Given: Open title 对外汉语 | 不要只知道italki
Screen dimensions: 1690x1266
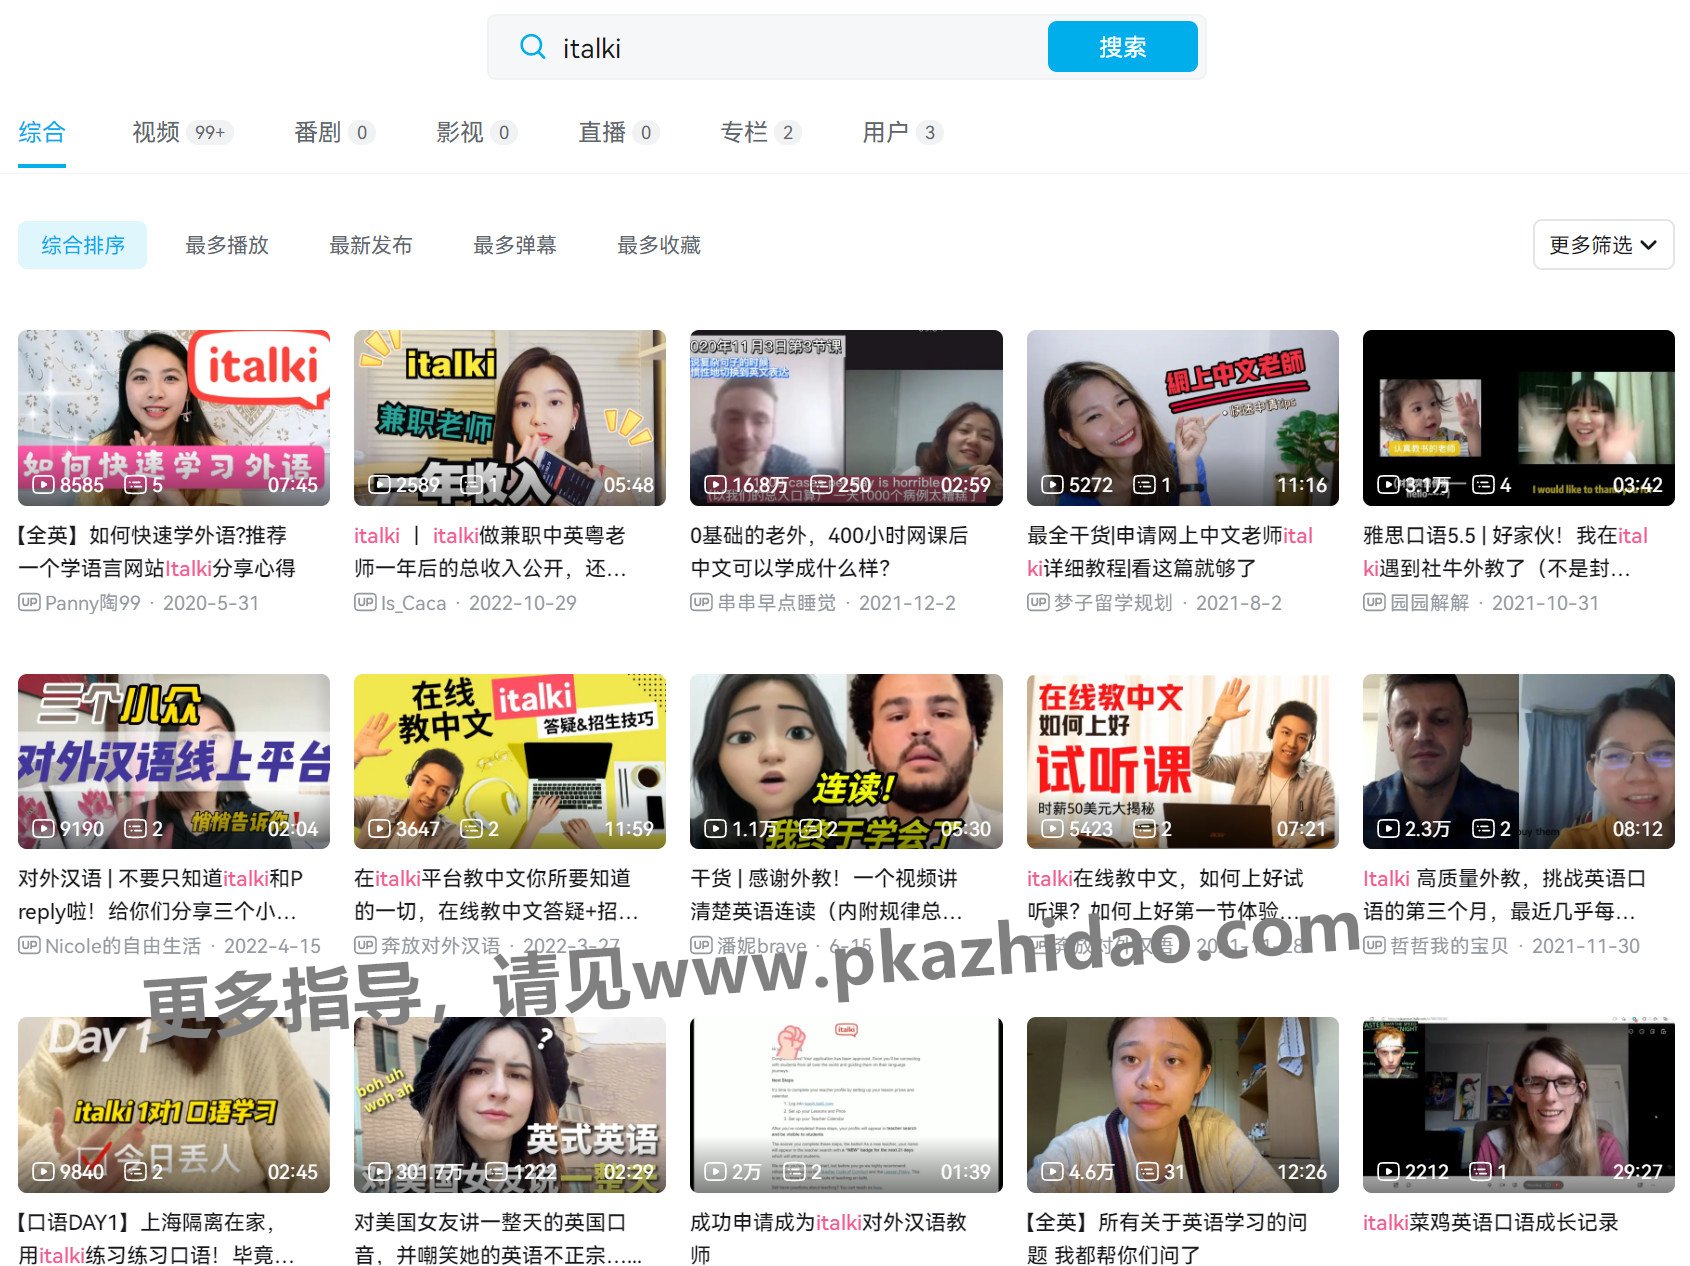Looking at the screenshot, I should 160,895.
